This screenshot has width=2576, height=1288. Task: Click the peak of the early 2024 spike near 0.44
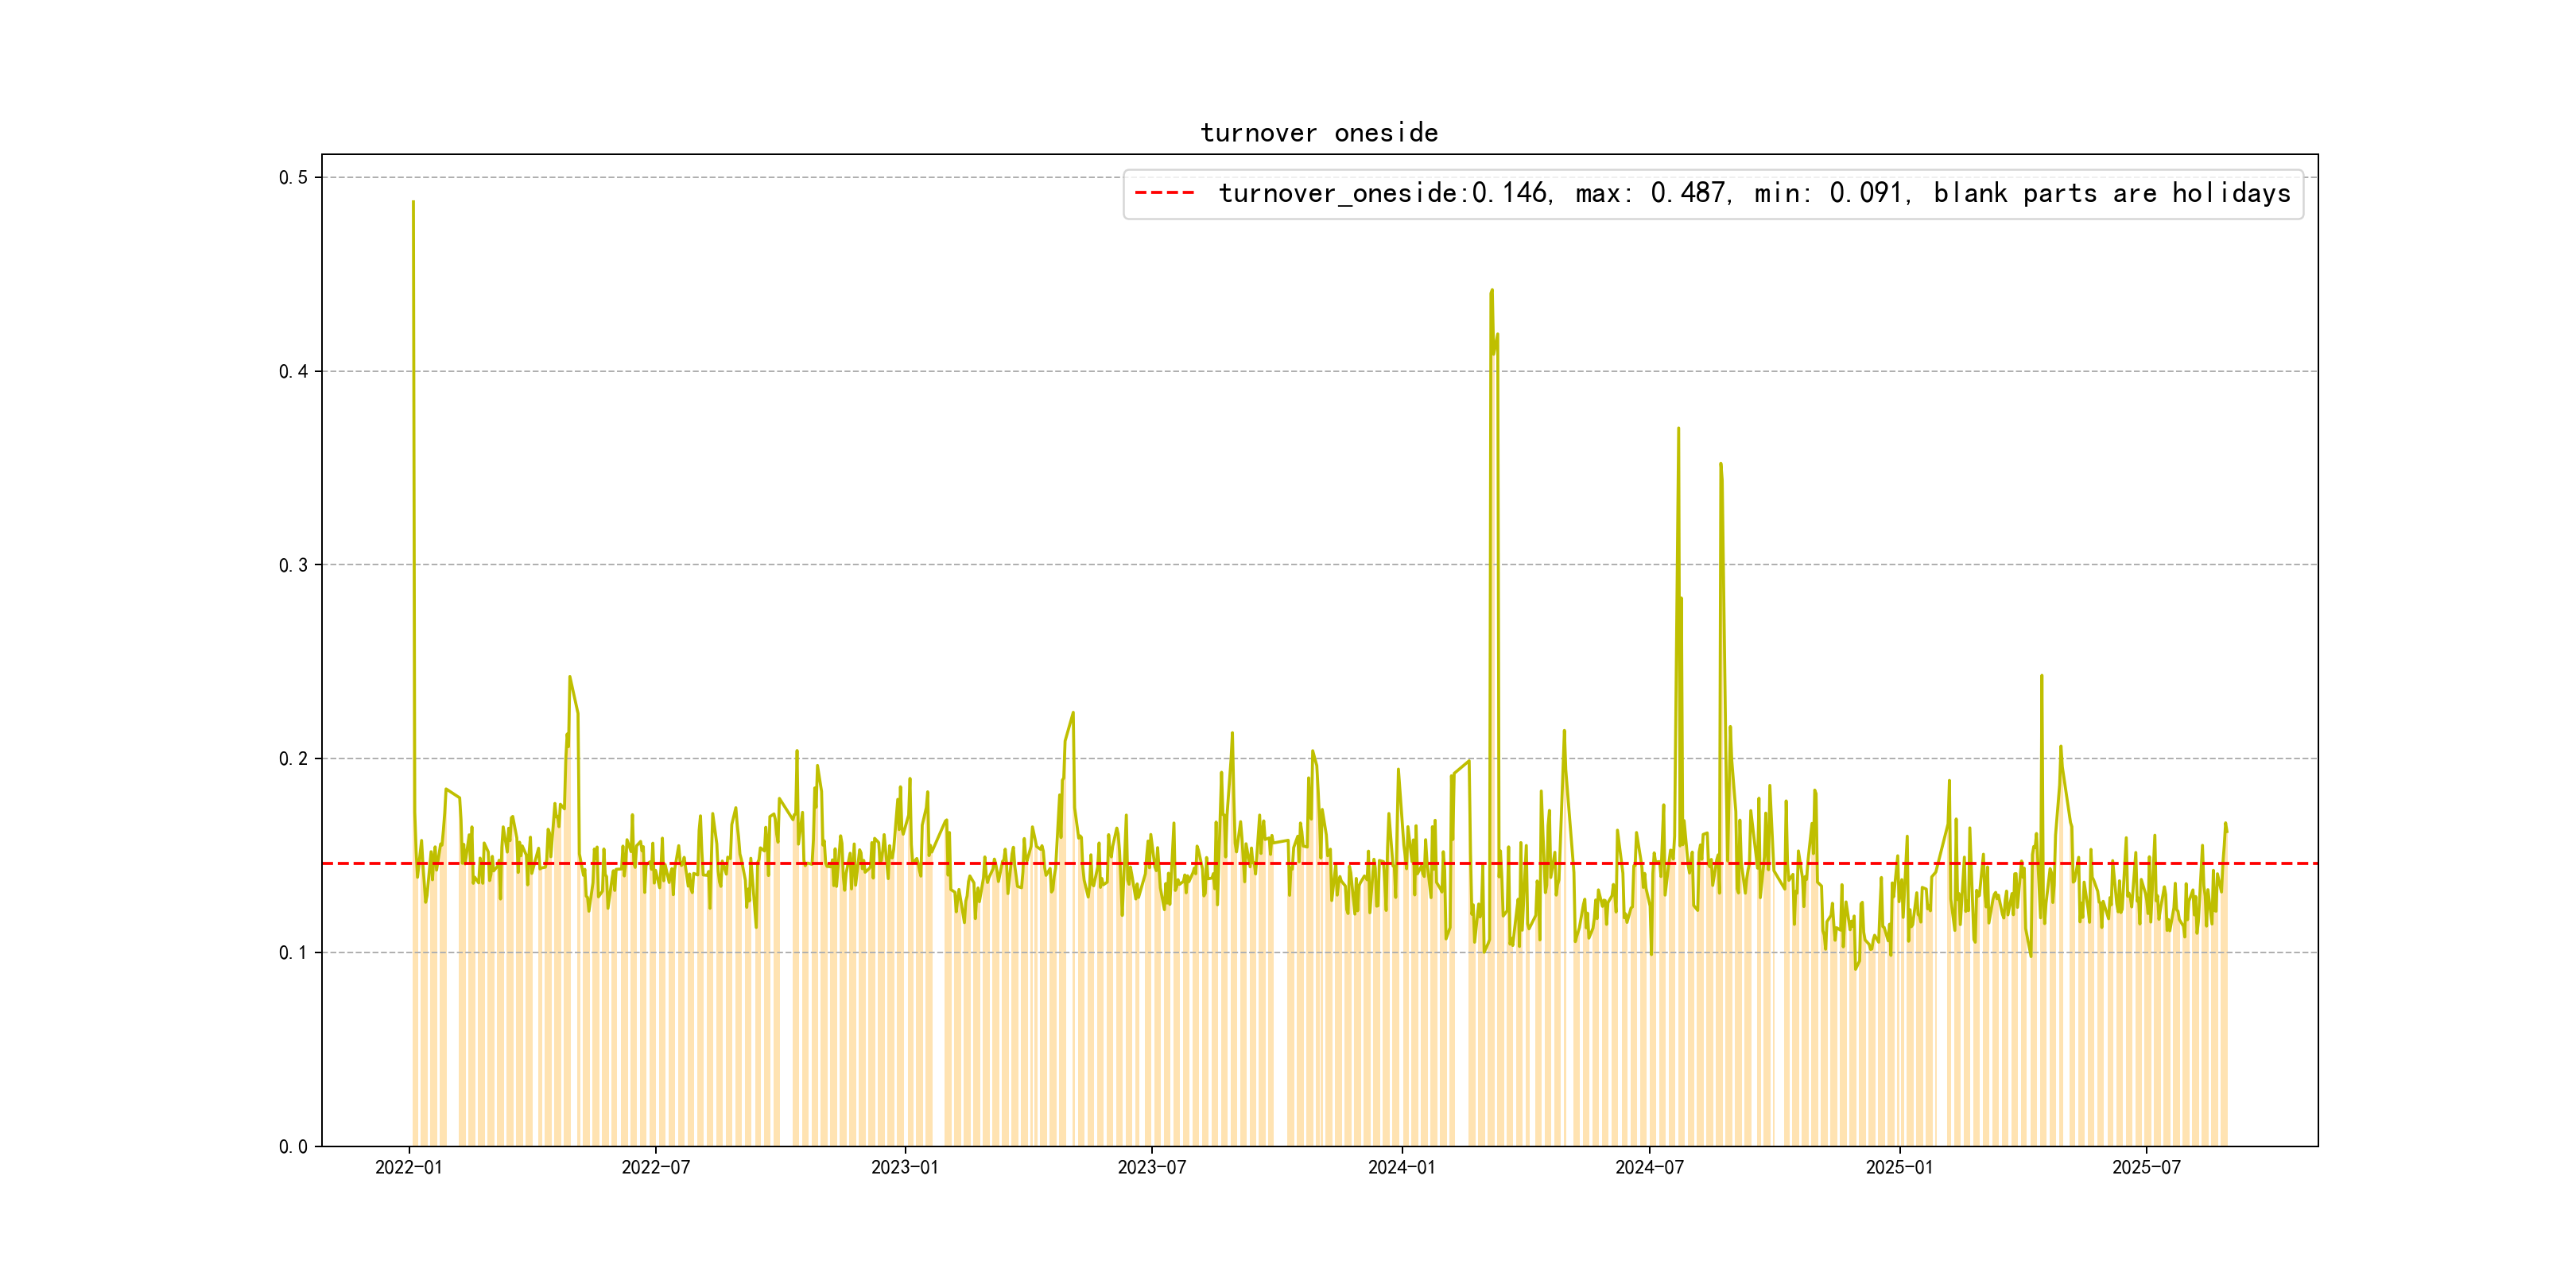tap(1492, 291)
